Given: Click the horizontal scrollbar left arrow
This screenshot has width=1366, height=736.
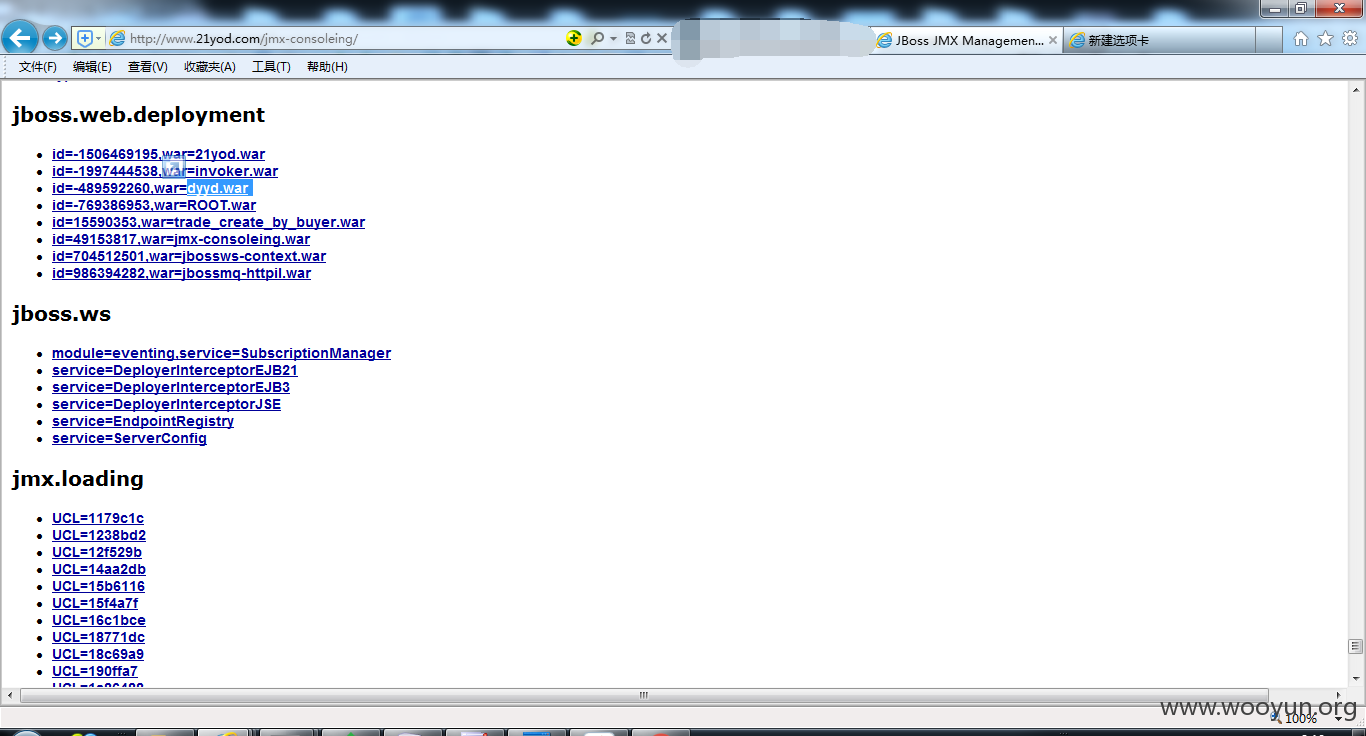Looking at the screenshot, I should point(10,695).
